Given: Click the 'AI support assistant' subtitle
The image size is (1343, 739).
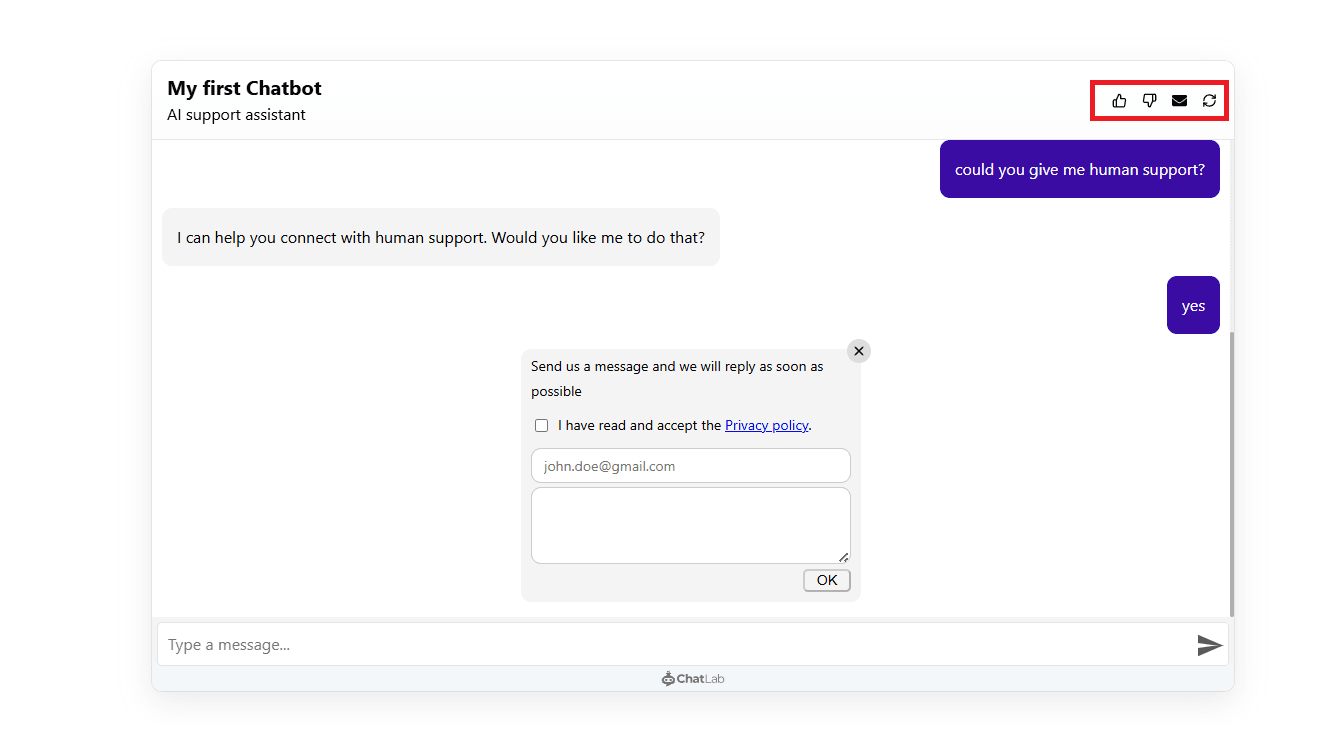Looking at the screenshot, I should click(237, 115).
